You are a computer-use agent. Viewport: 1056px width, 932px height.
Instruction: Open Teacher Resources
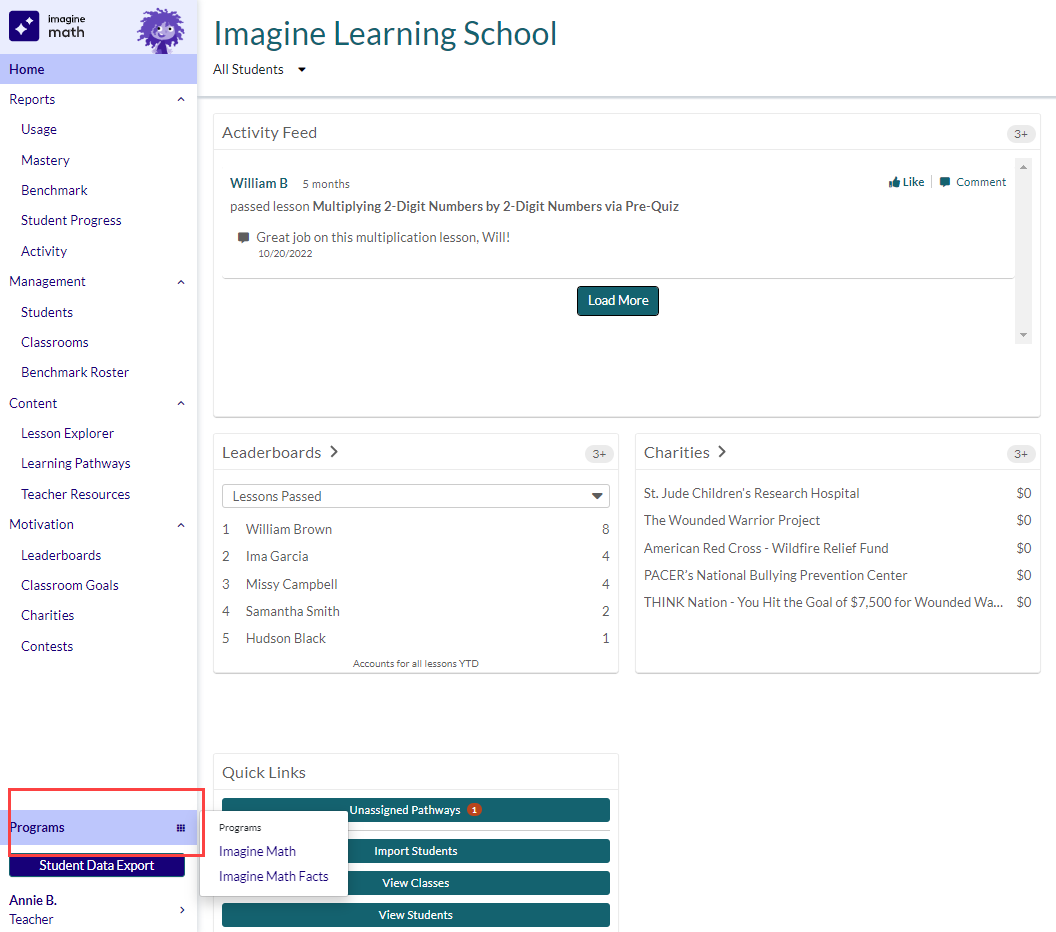click(x=75, y=494)
